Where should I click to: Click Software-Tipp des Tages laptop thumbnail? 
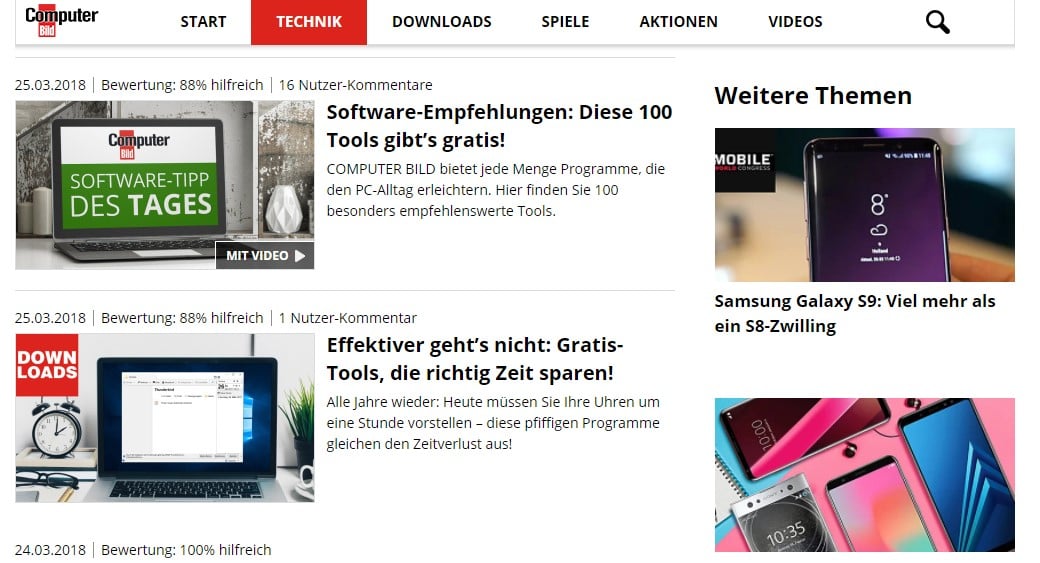click(165, 185)
